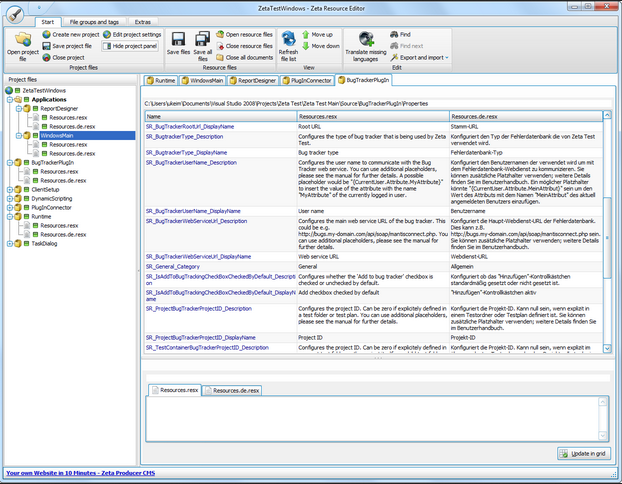Move up green arrow
This screenshot has width=622, height=484.
point(305,35)
